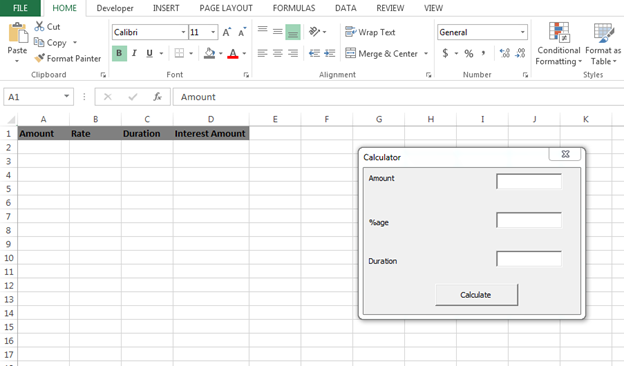Activate the Format Painter
Viewport: 624px width, 366px height.
(x=68, y=58)
